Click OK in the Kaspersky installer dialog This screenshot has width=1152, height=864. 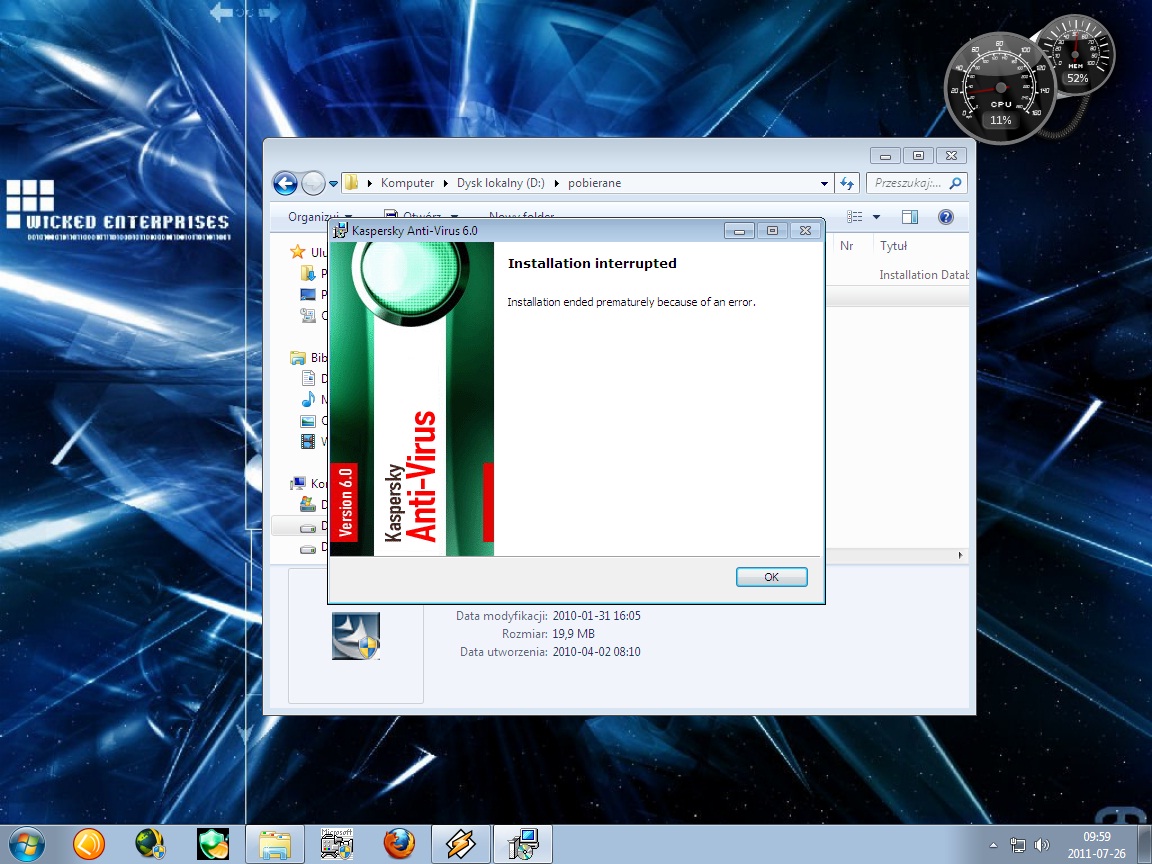pyautogui.click(x=771, y=577)
